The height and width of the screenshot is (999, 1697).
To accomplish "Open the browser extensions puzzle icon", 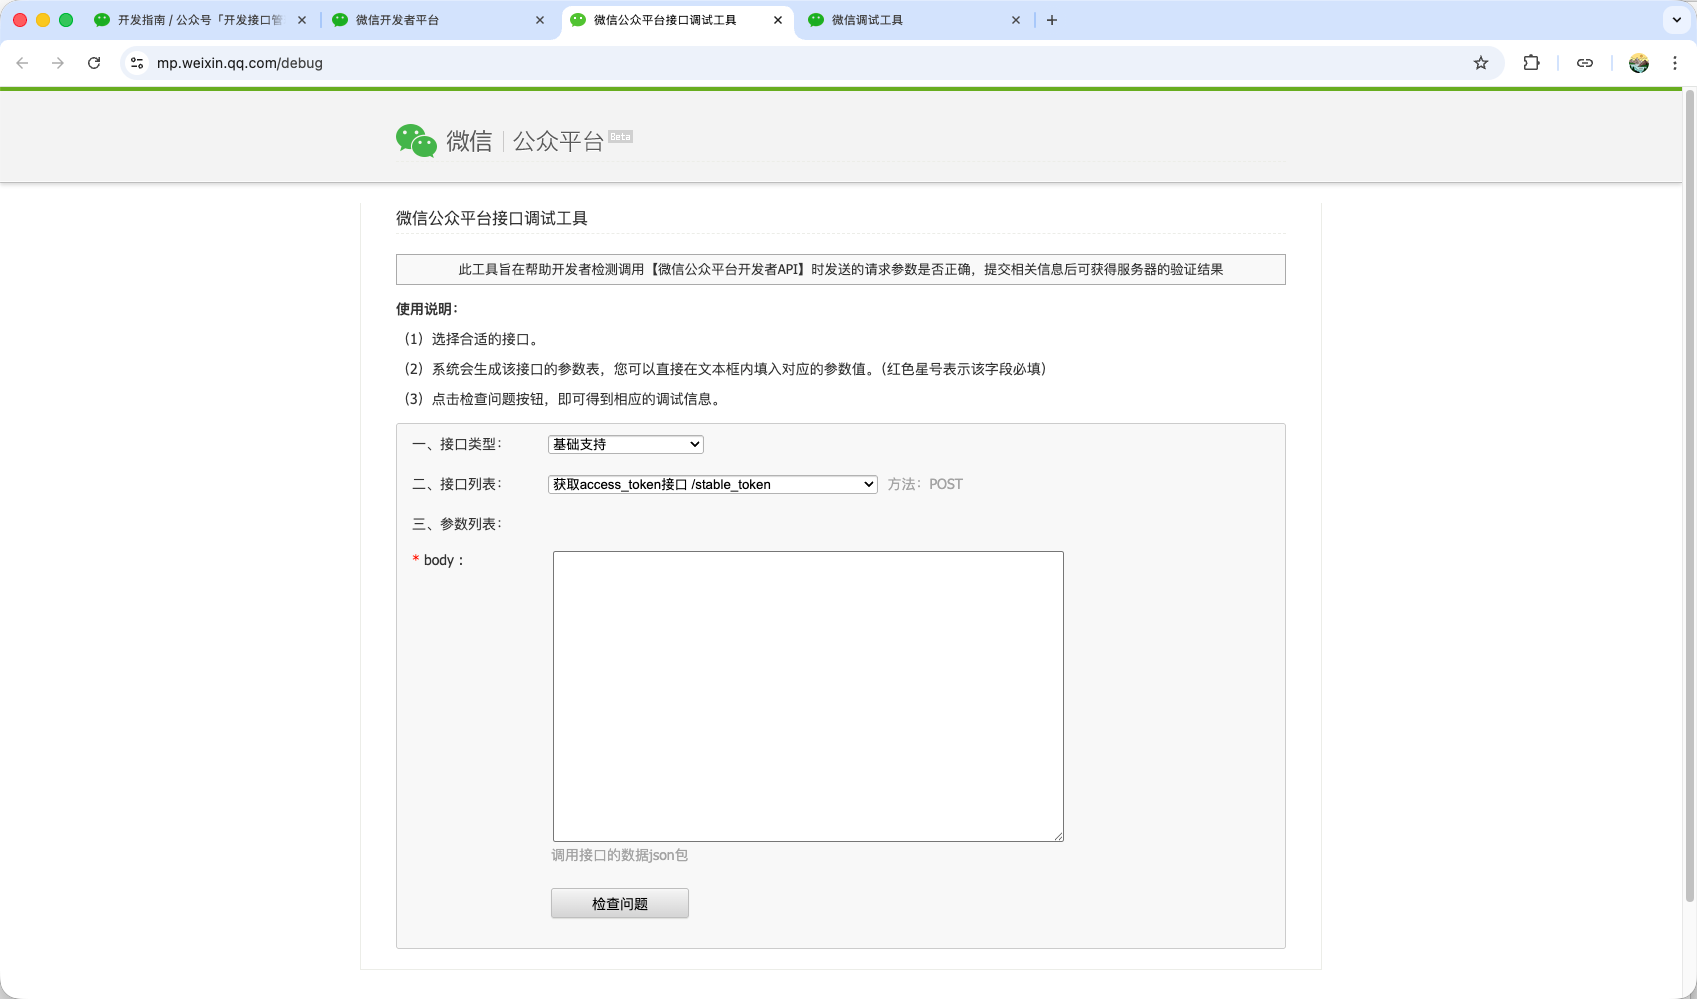I will tap(1531, 63).
